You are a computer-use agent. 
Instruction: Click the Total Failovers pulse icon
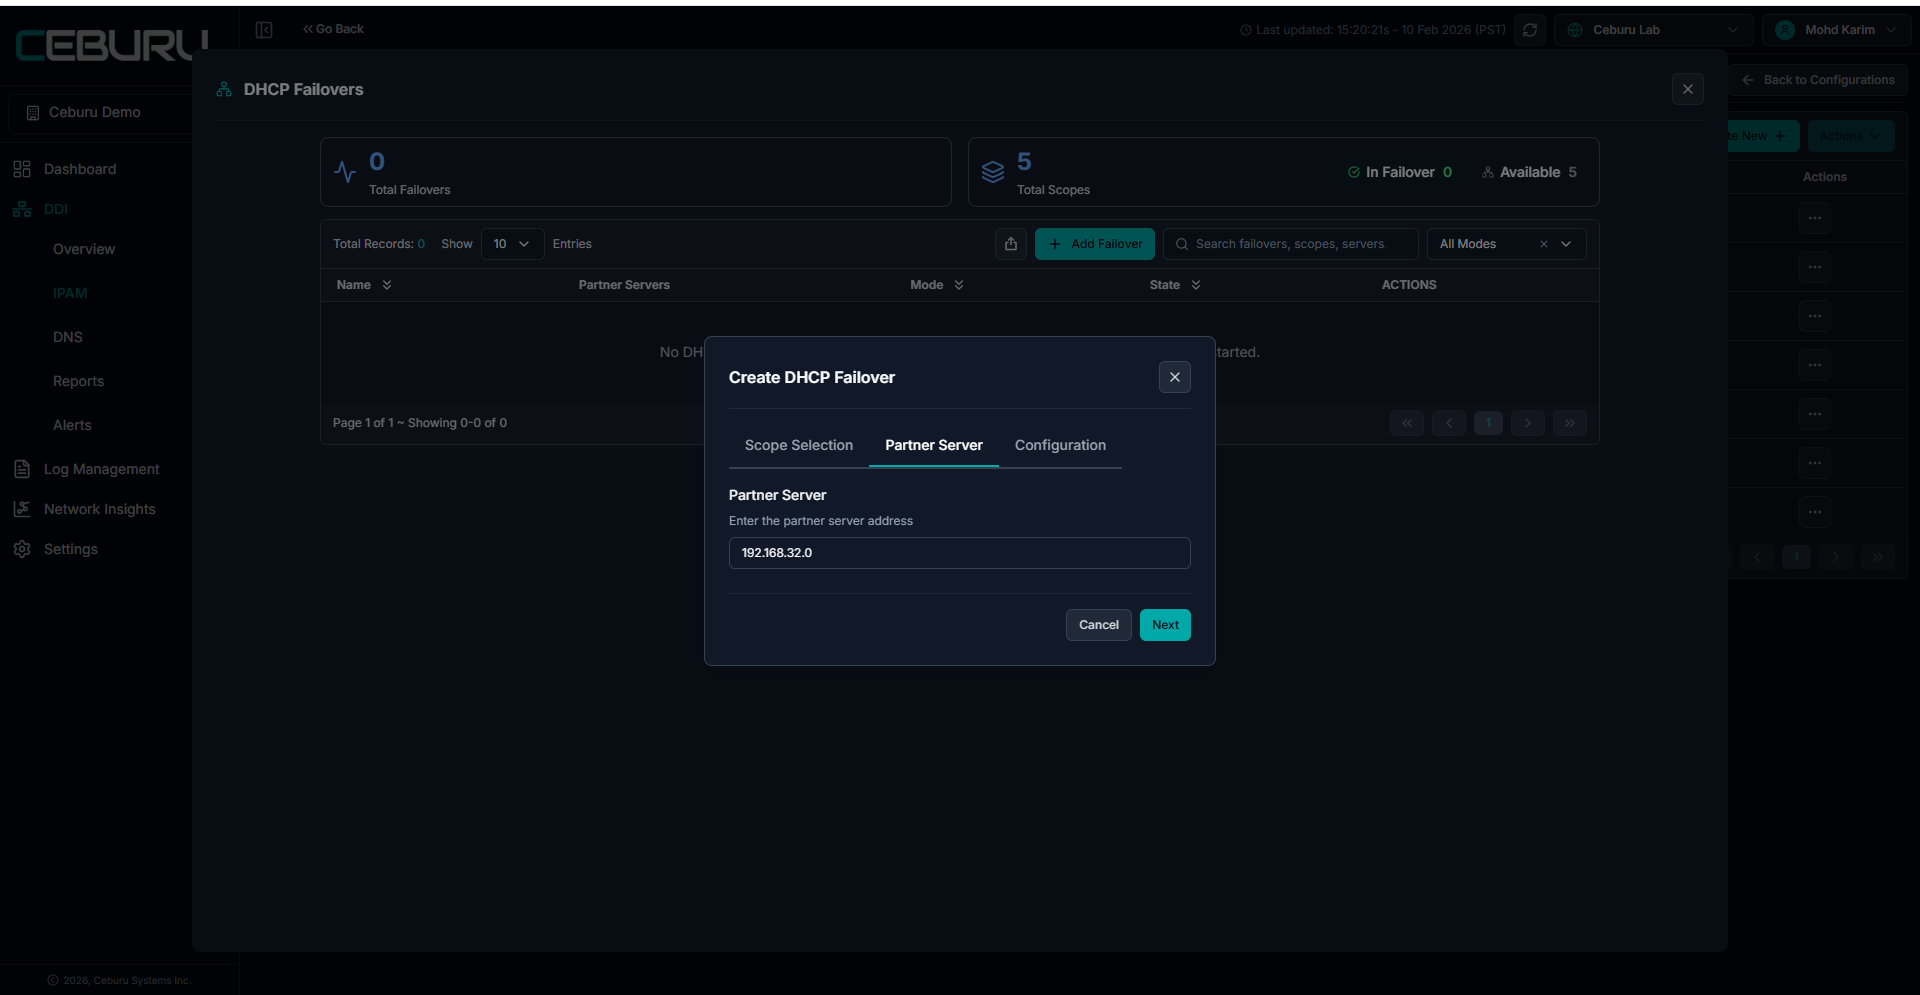[345, 172]
